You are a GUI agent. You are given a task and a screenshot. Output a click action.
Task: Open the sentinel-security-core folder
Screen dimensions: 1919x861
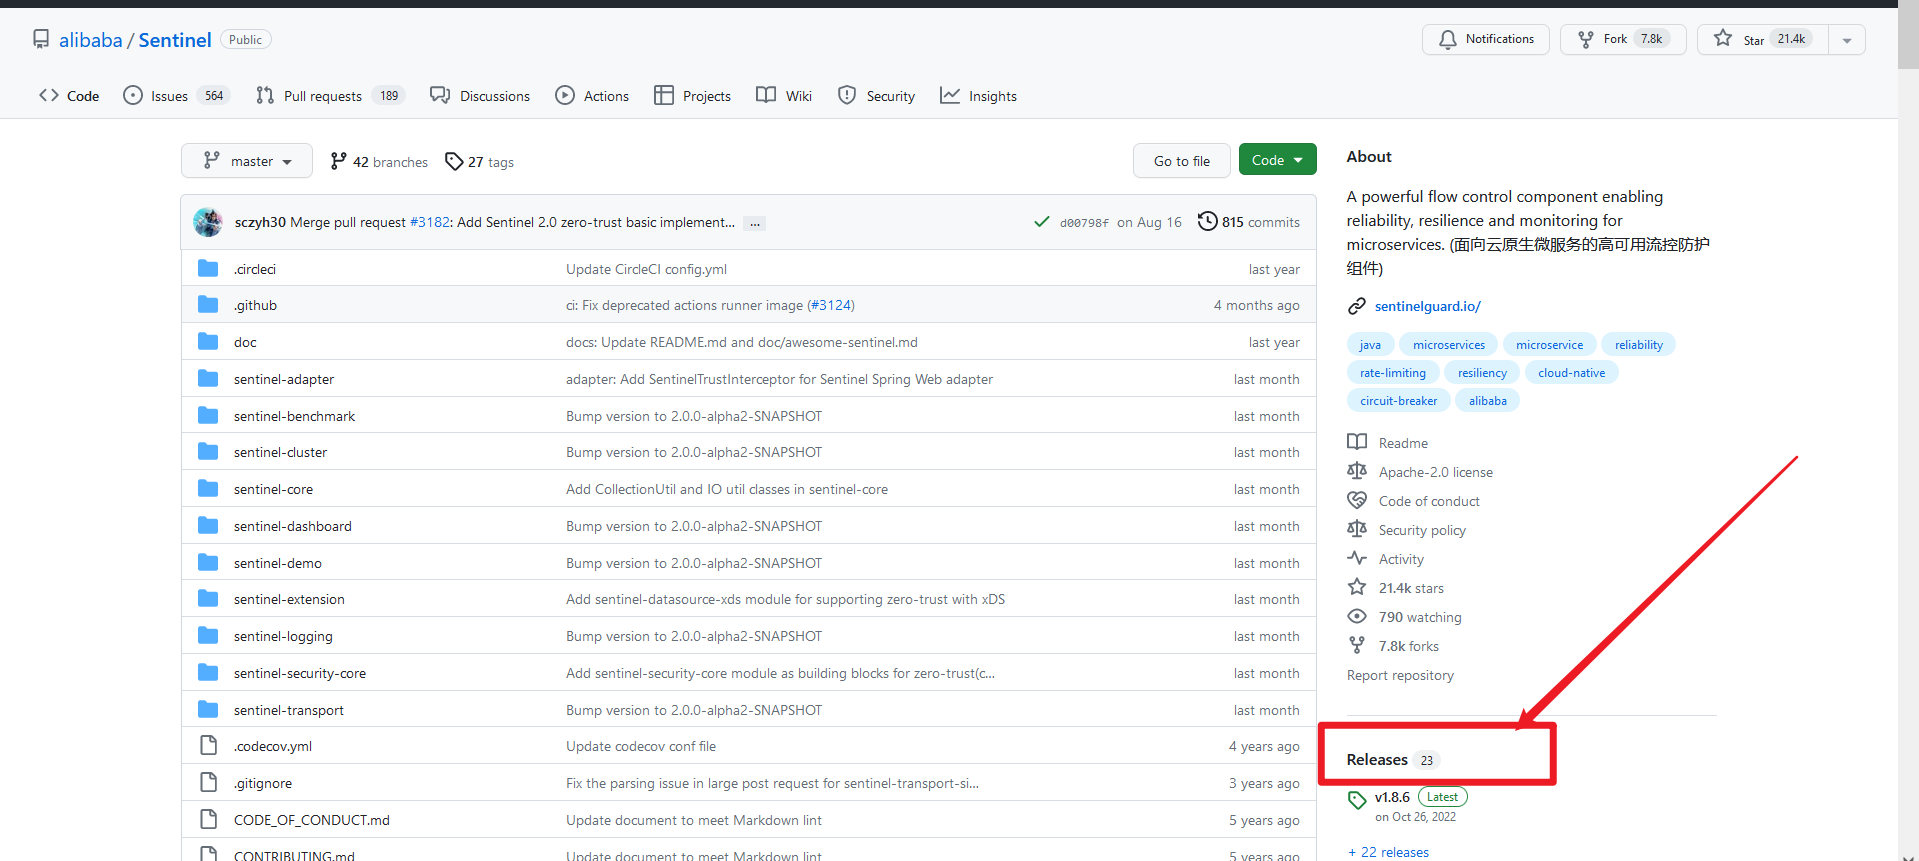[x=300, y=673]
